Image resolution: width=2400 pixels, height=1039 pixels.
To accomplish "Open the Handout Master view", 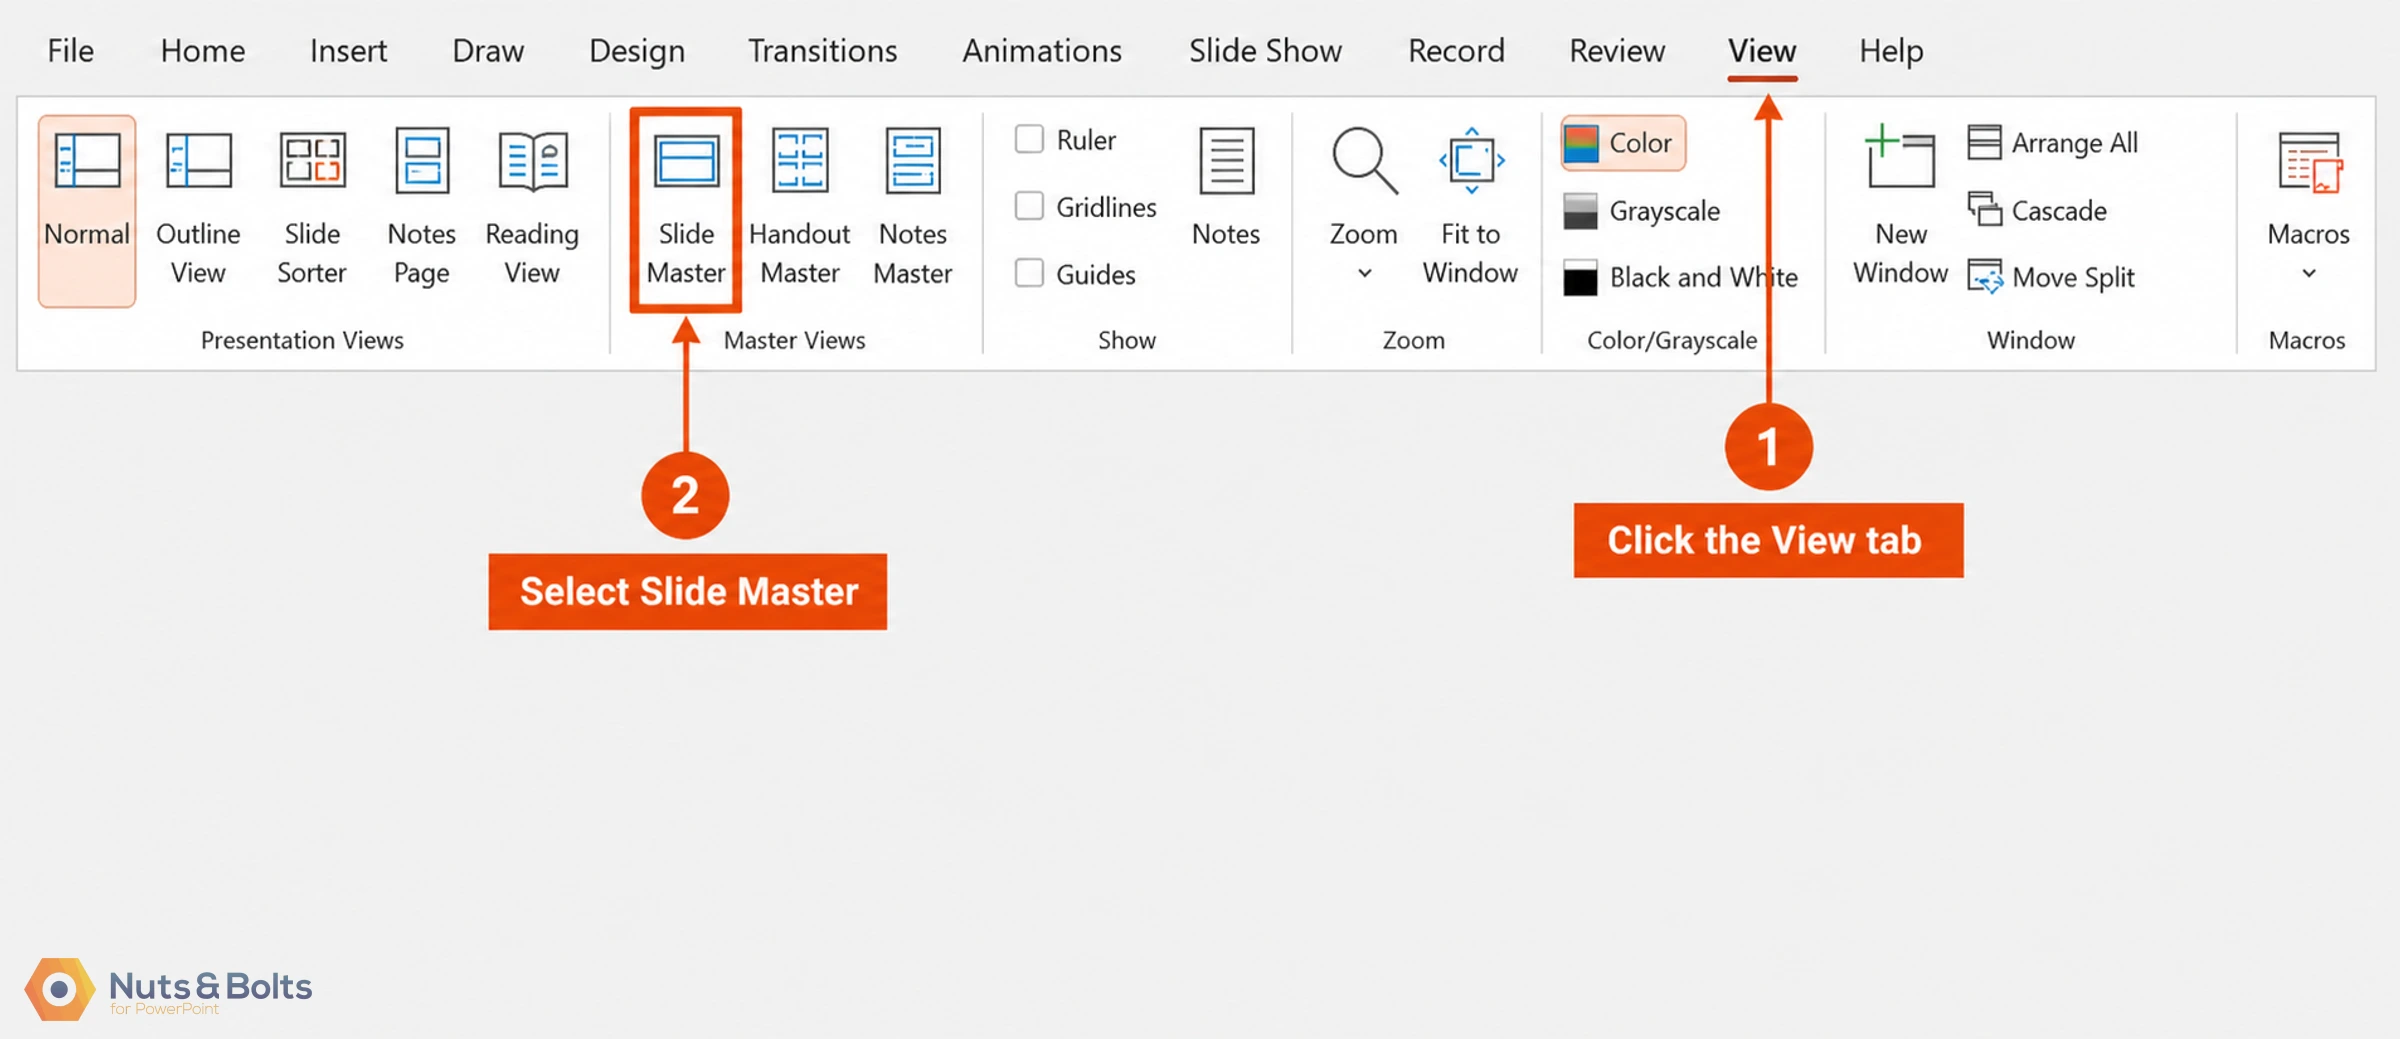I will (x=800, y=210).
